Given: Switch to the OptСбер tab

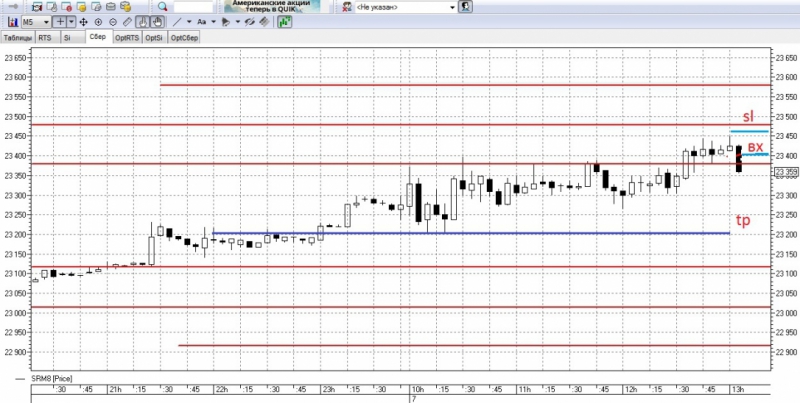Looking at the screenshot, I should click(x=184, y=38).
